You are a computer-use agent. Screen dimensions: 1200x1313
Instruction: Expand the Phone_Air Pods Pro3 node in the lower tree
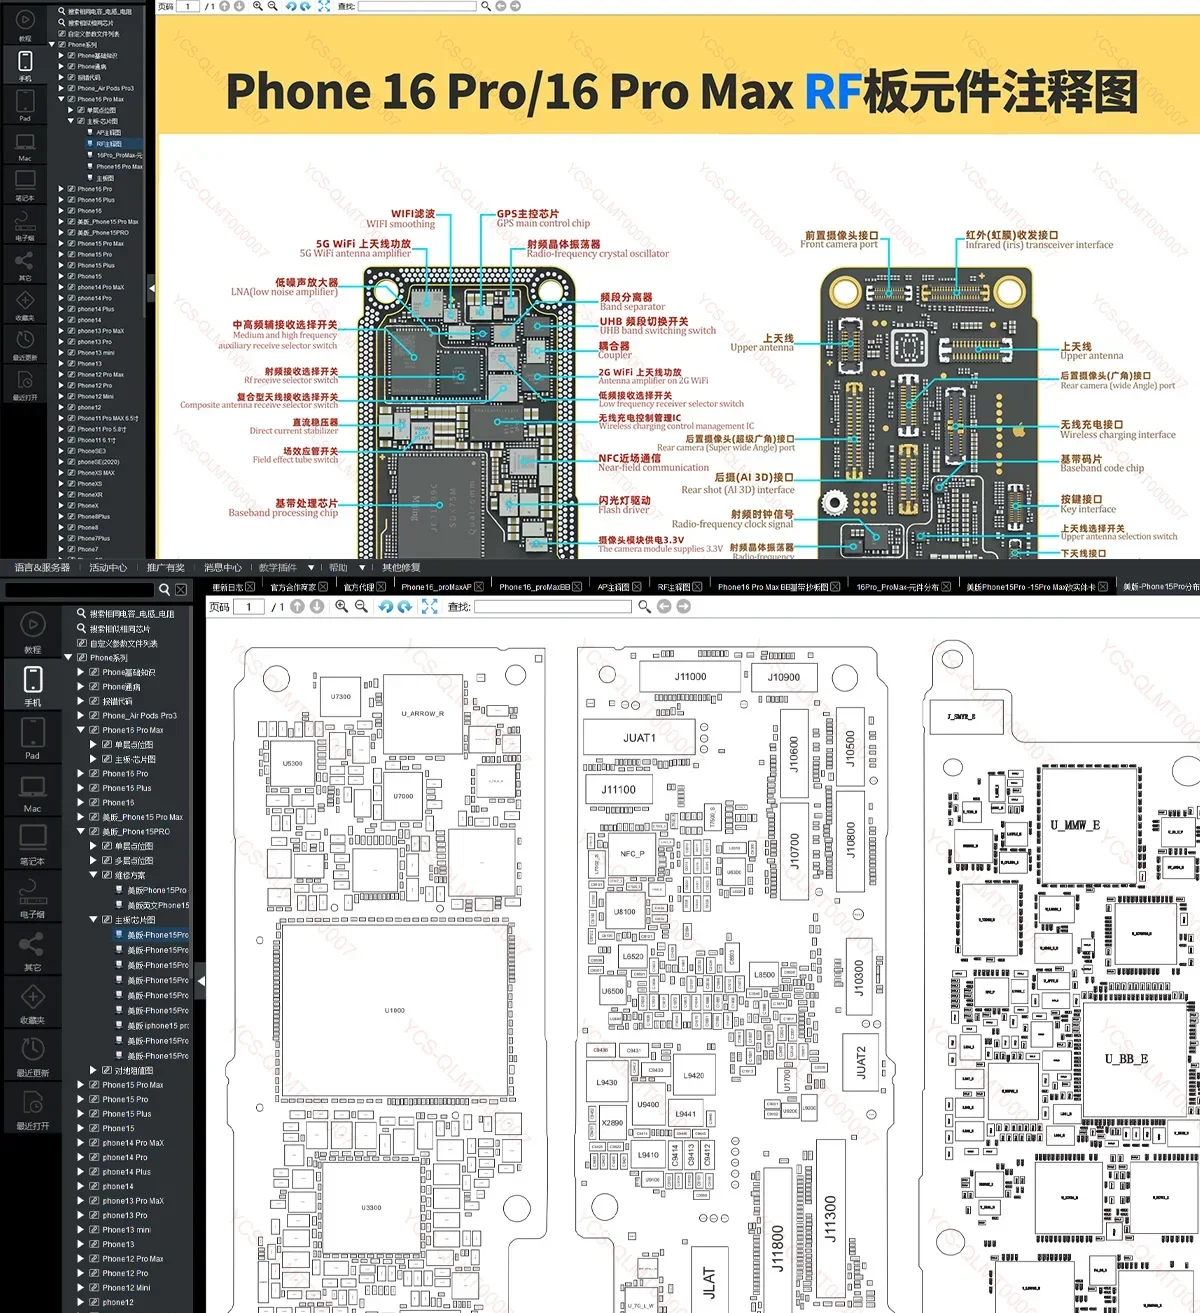[x=81, y=715]
